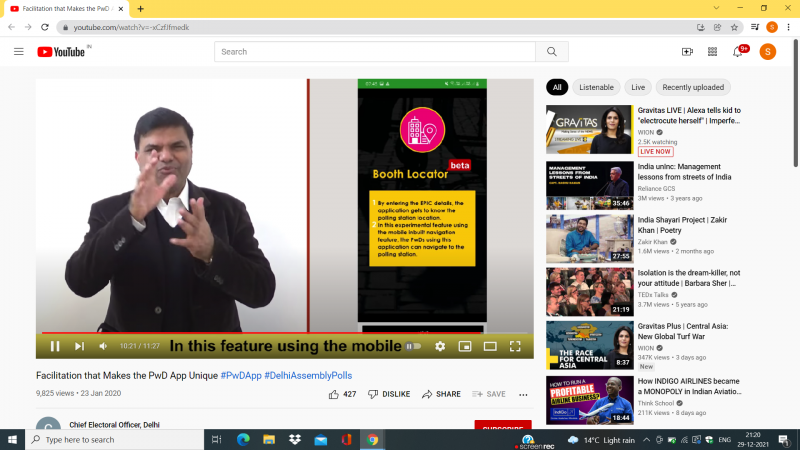Click the search magnifier button
800x450 pixels.
(x=552, y=52)
